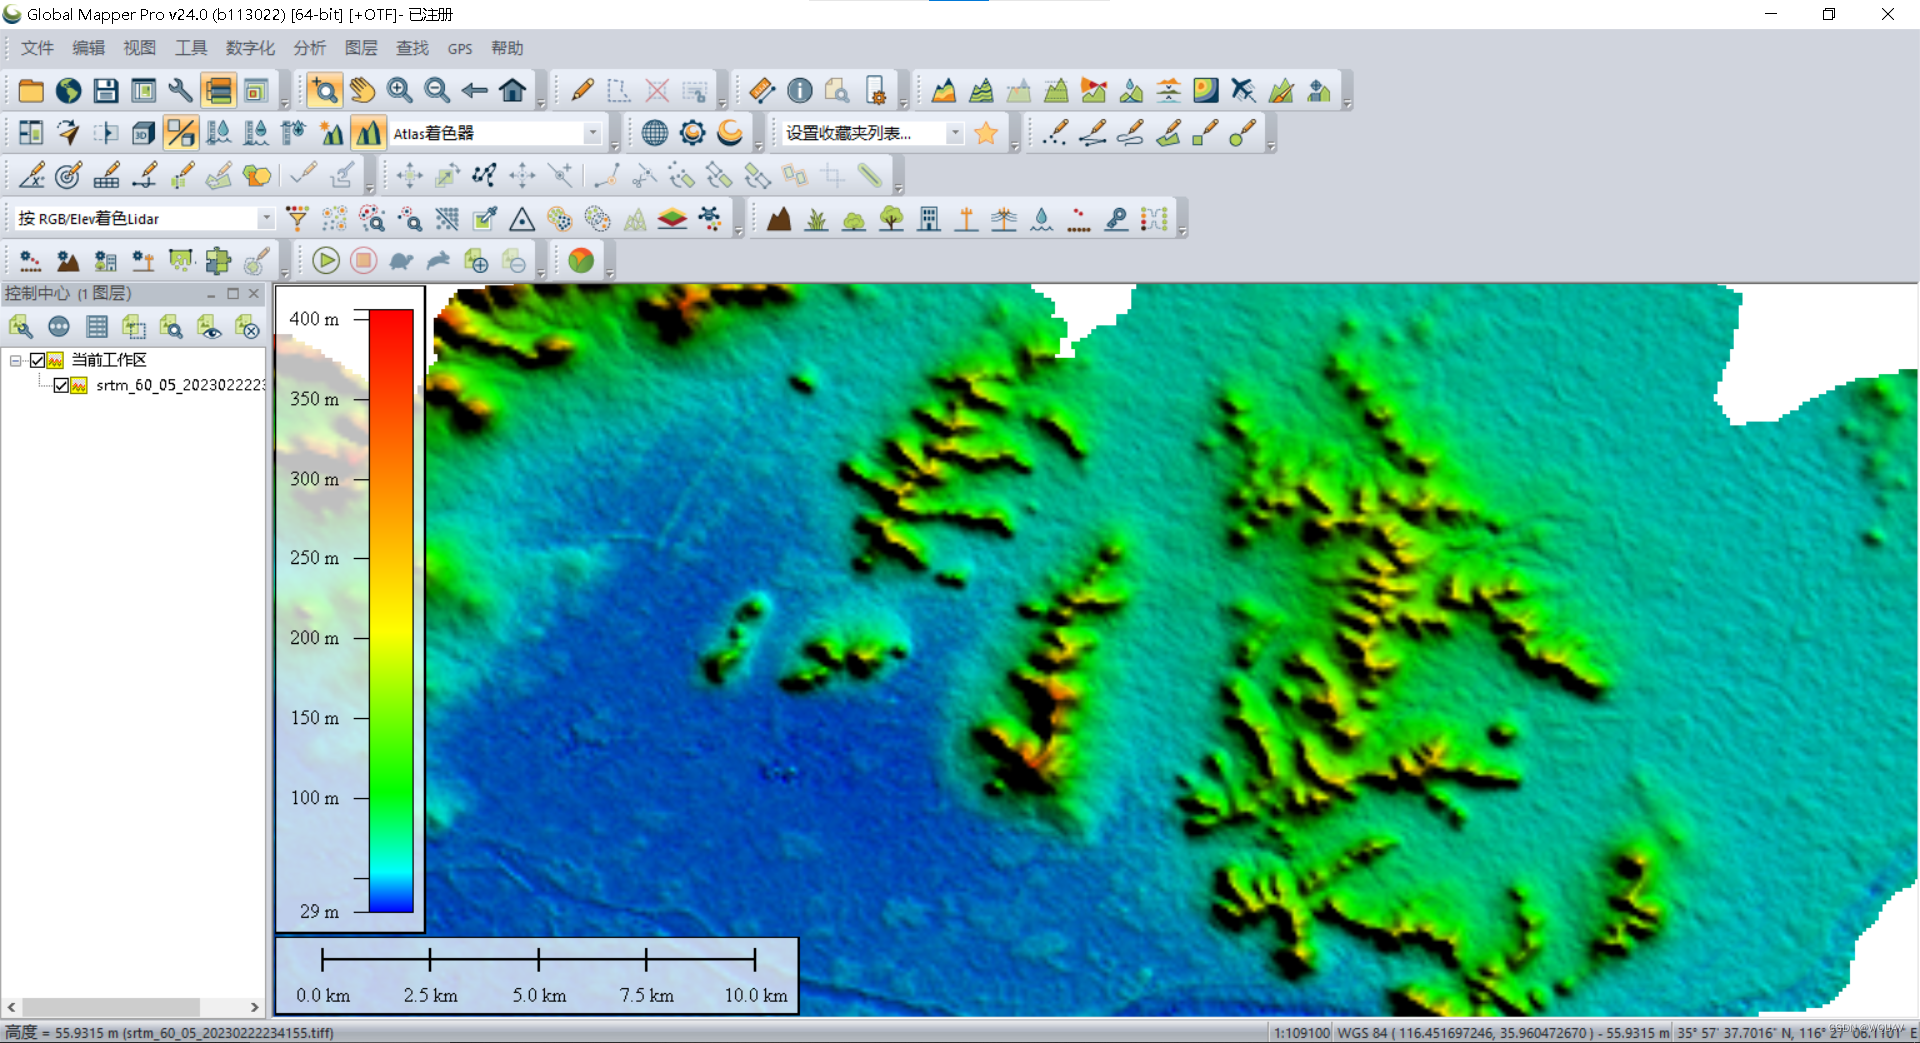Click the colorful pie chart sphere icon
1920x1043 pixels.
tap(581, 261)
